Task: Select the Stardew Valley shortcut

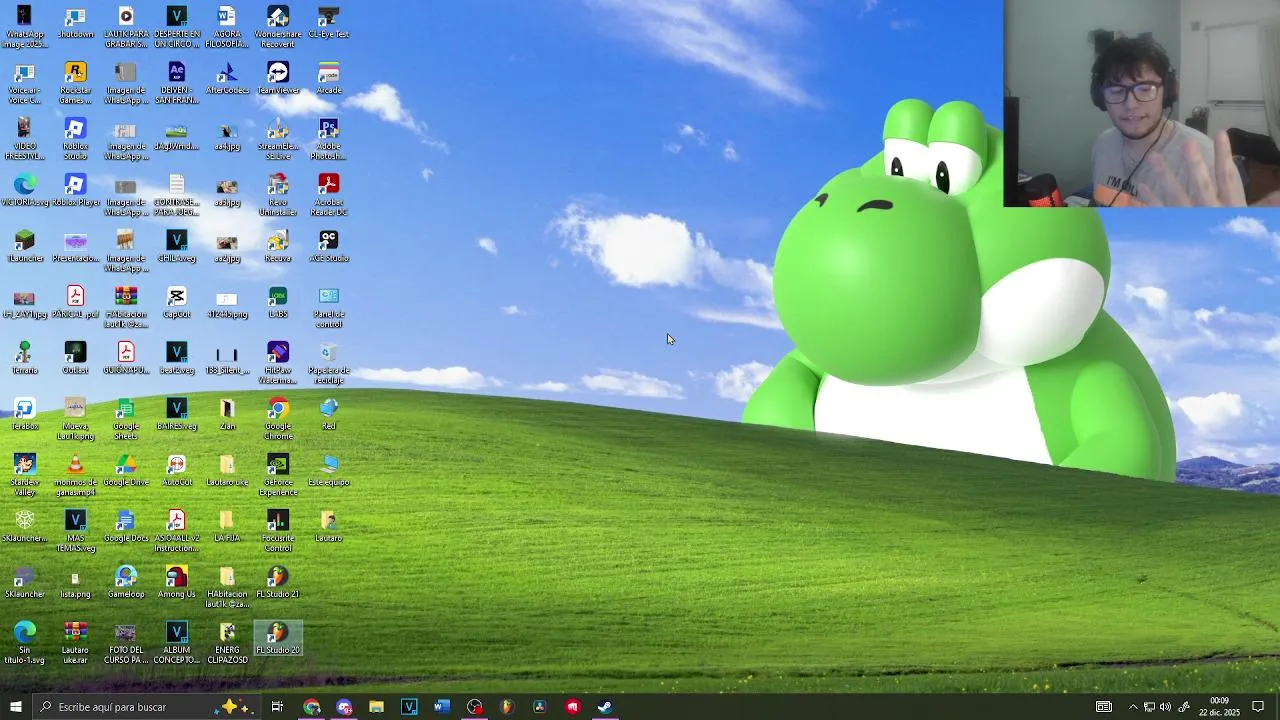Action: [x=25, y=475]
